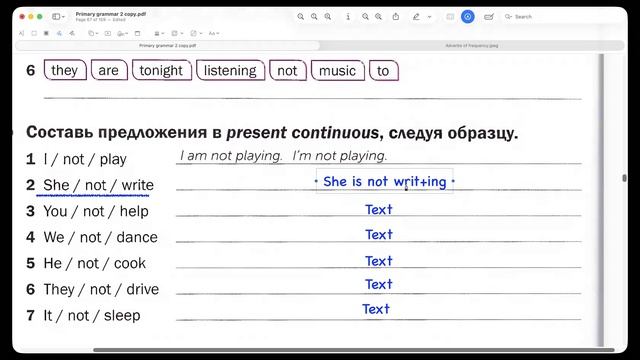
Task: Click the 'She / not / write' prompt
Action: click(98, 185)
